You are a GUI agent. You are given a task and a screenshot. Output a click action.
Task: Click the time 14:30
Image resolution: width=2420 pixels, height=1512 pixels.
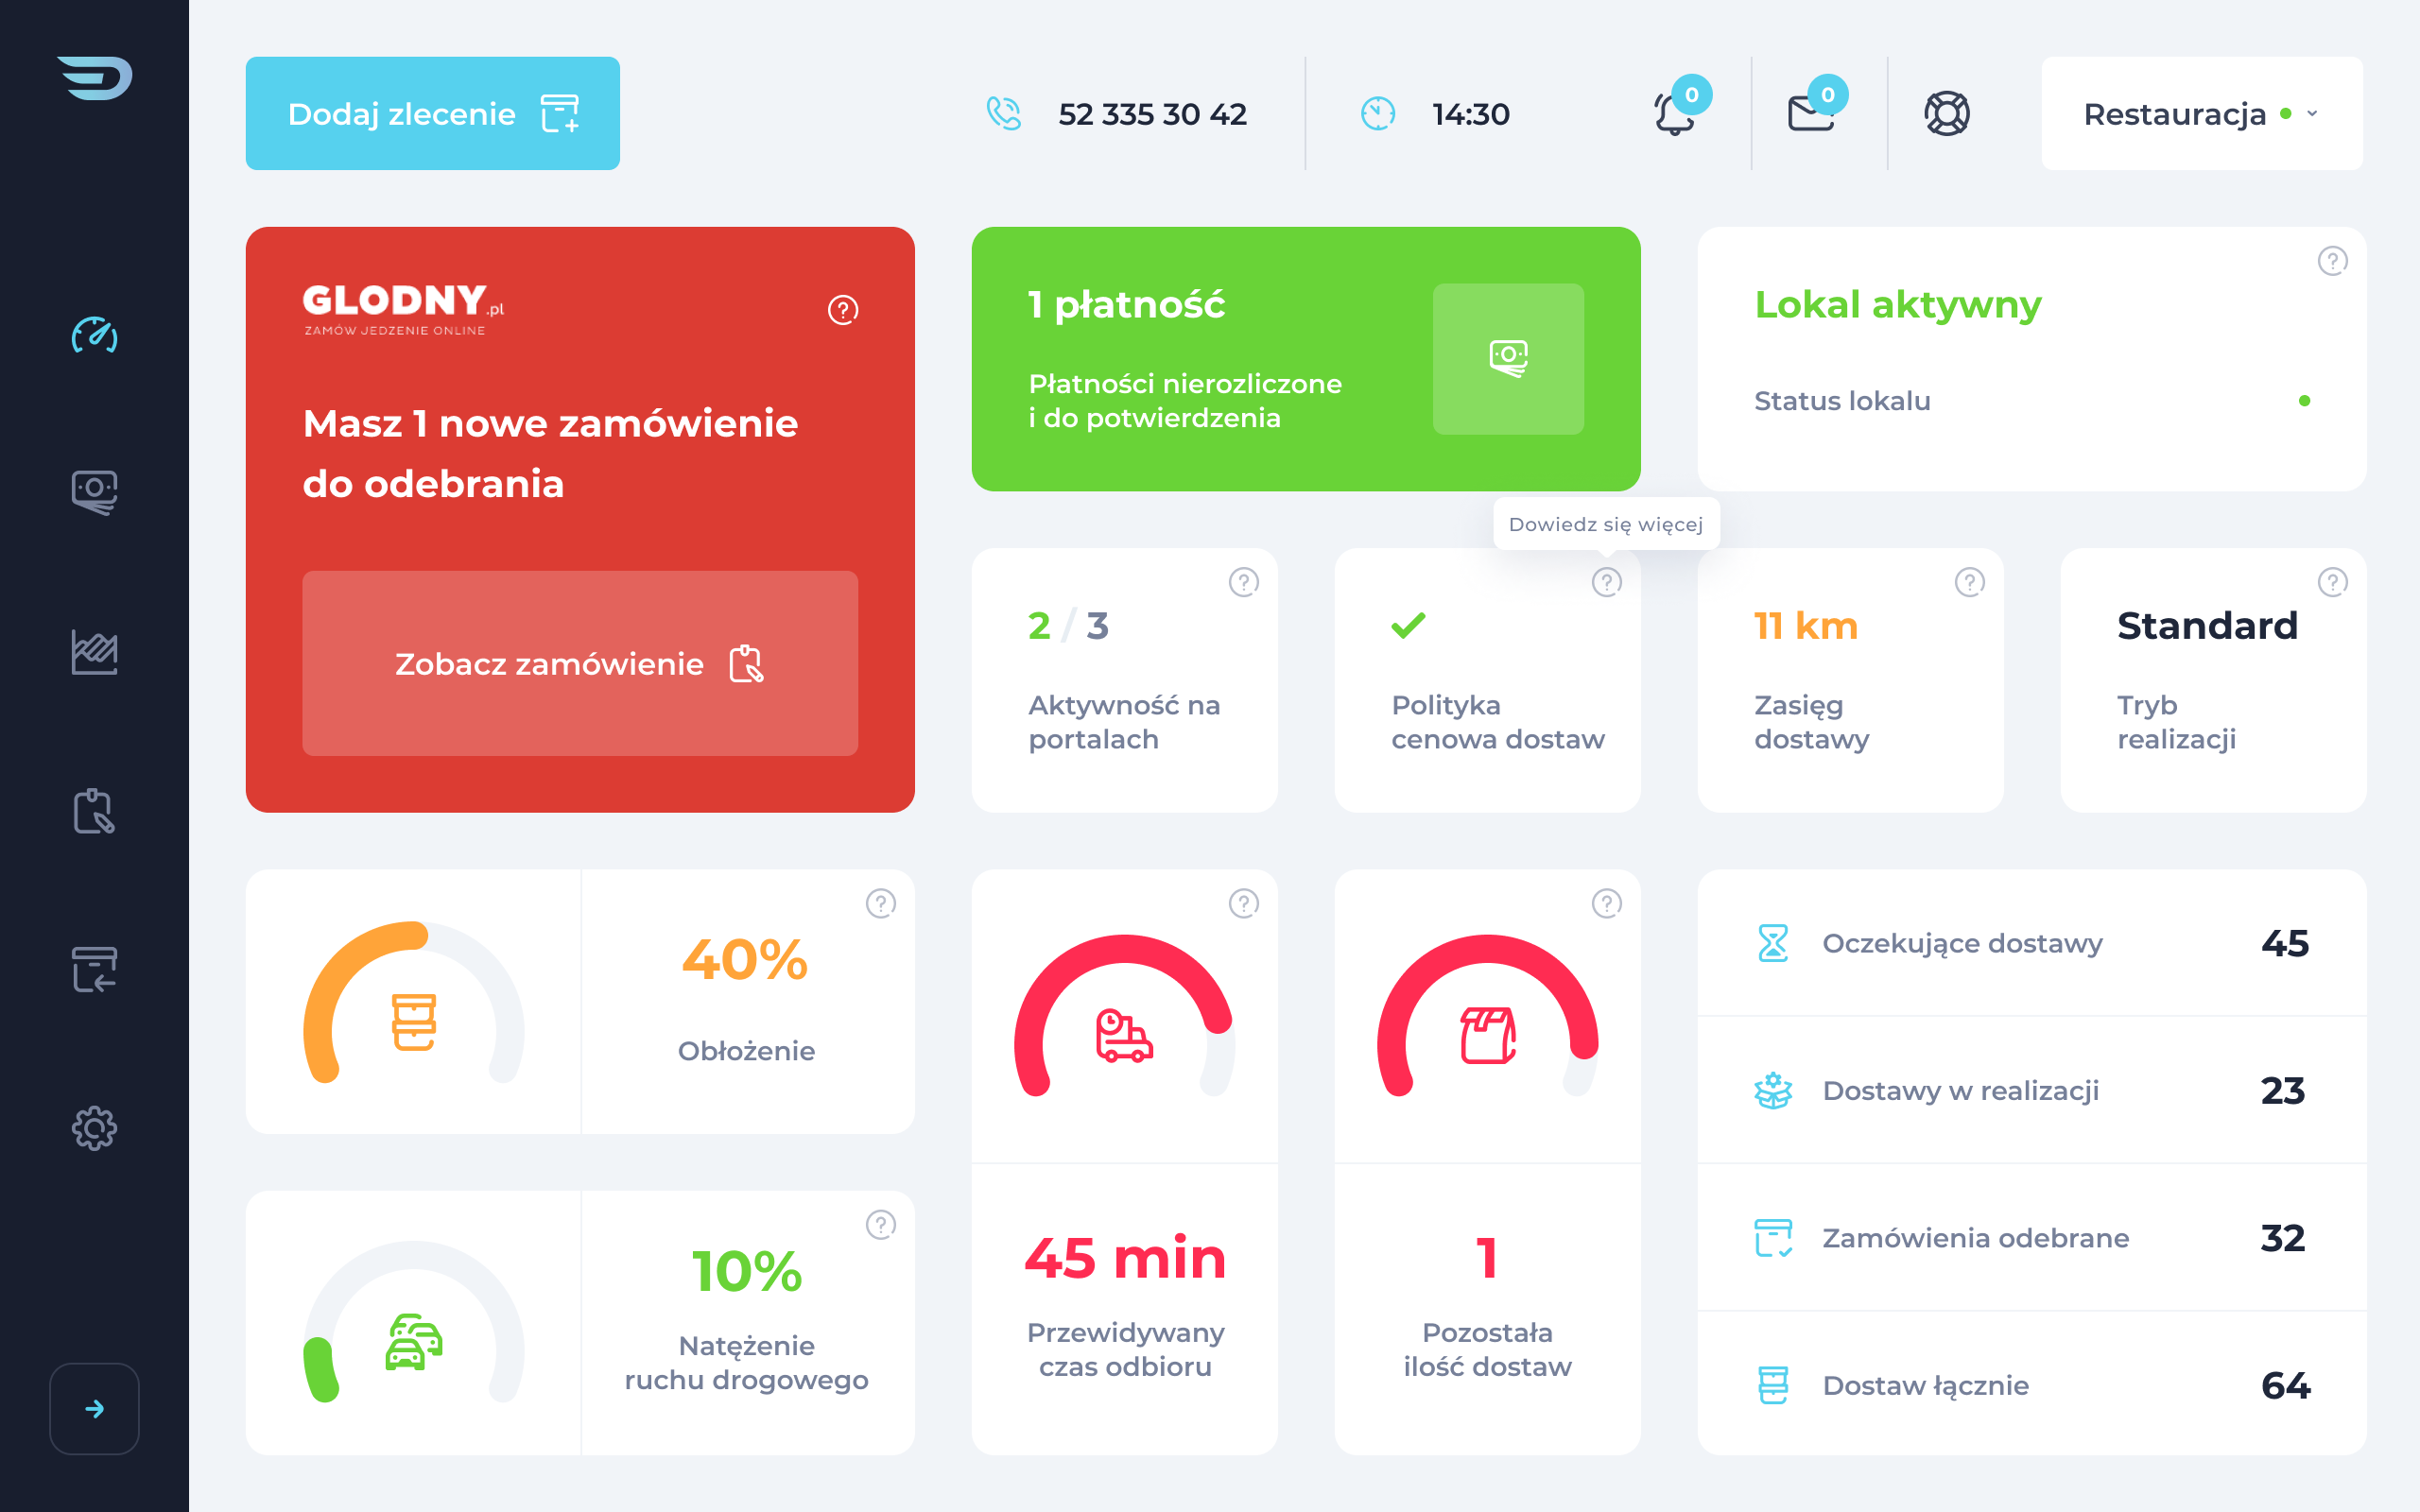pos(1471,114)
